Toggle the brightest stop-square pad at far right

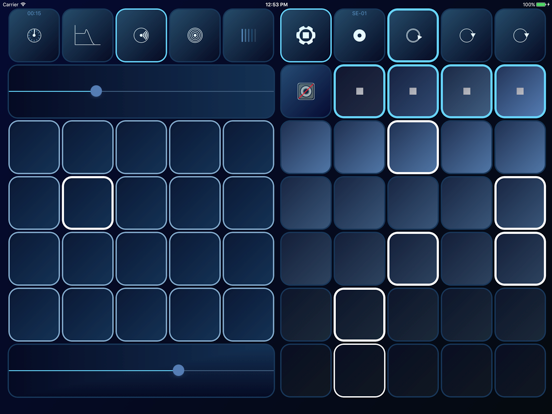click(520, 91)
